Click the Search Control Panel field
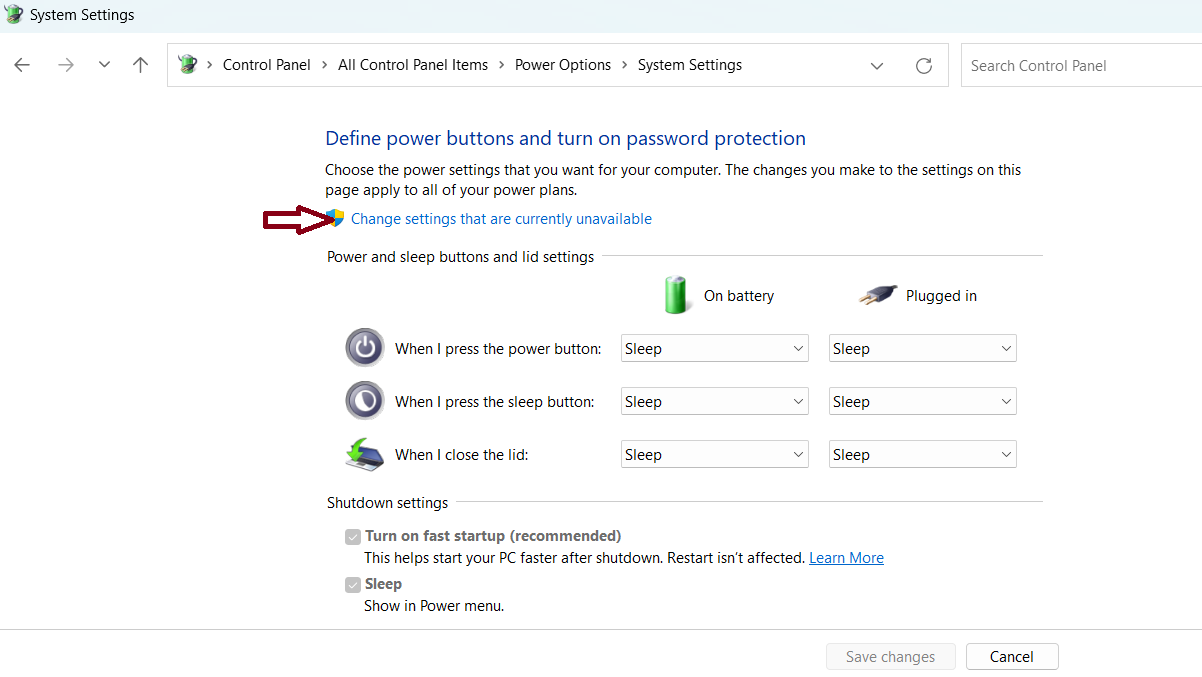The height and width of the screenshot is (677, 1202). [x=1080, y=66]
